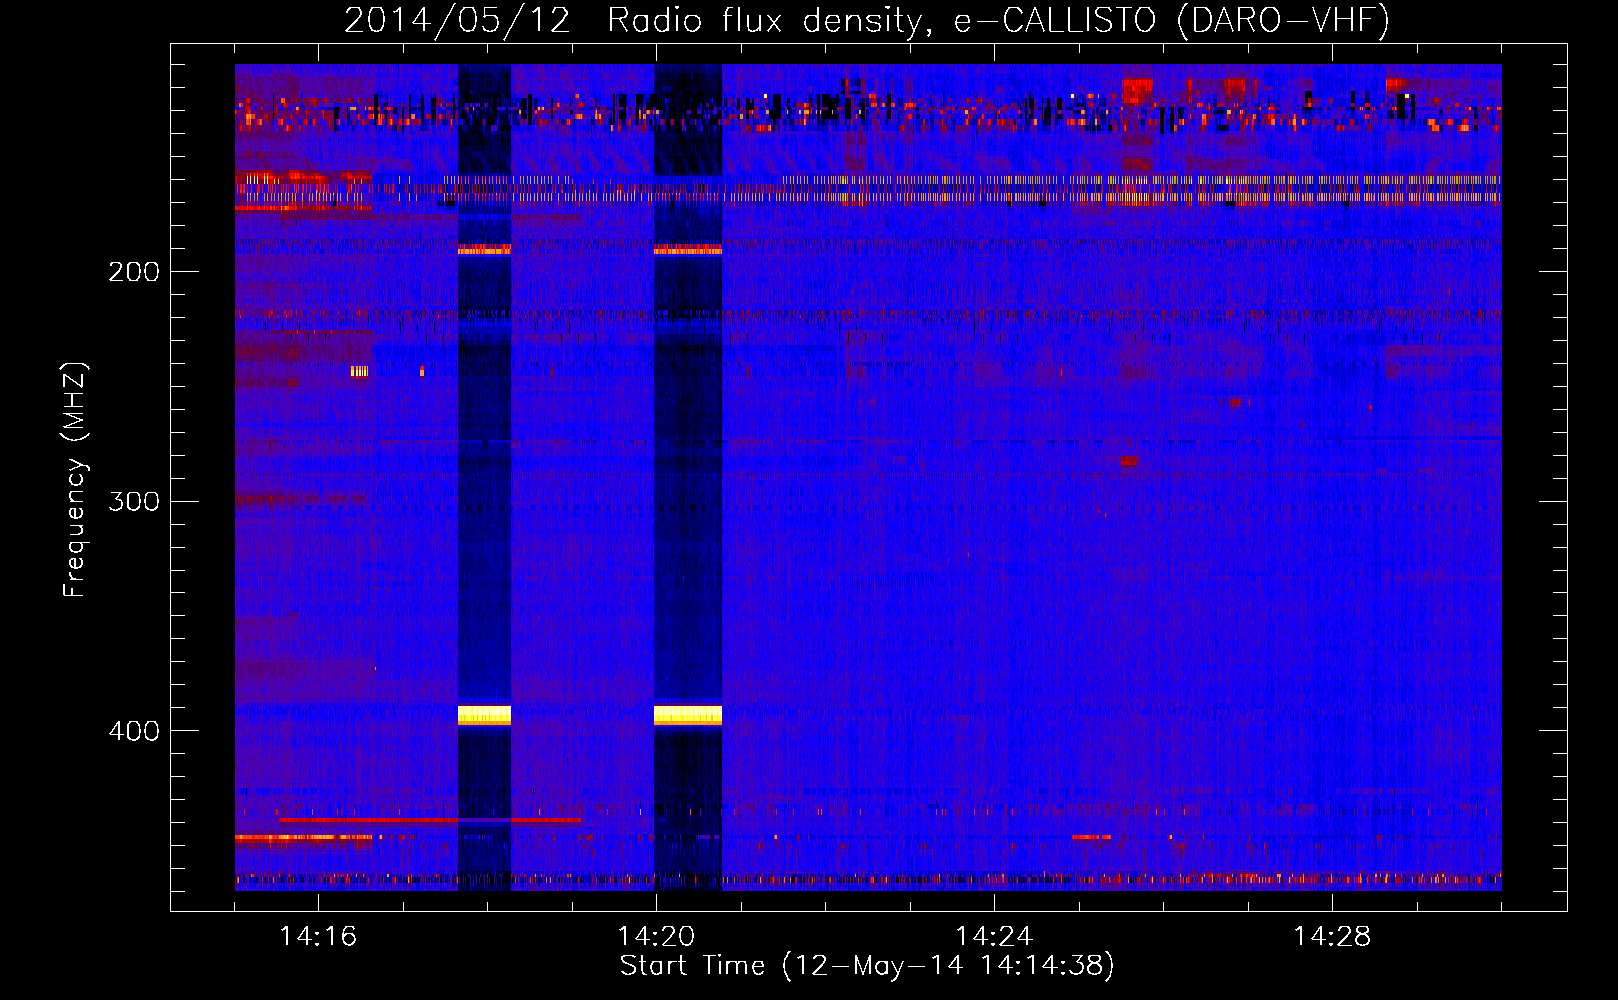This screenshot has height=1000, width=1618.
Task: Click the 200 frequency tick label
Action: [x=134, y=272]
